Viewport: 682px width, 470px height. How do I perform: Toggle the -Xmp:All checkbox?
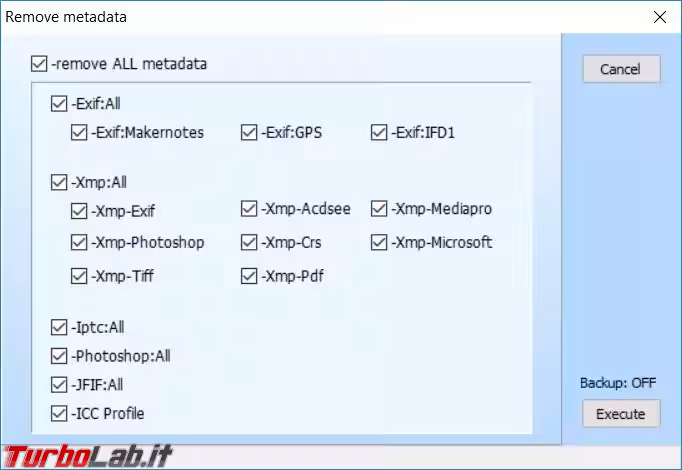59,183
